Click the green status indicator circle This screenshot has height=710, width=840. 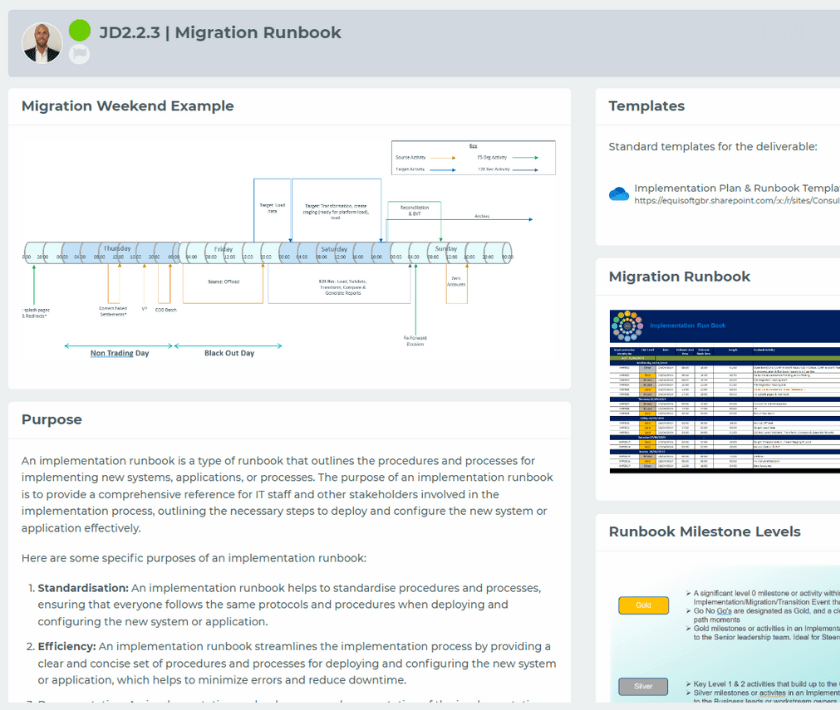click(80, 31)
